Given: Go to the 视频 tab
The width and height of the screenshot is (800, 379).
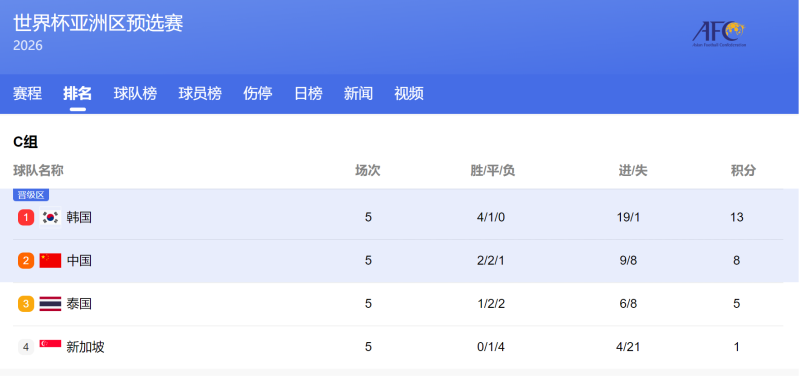Looking at the screenshot, I should pos(409,93).
